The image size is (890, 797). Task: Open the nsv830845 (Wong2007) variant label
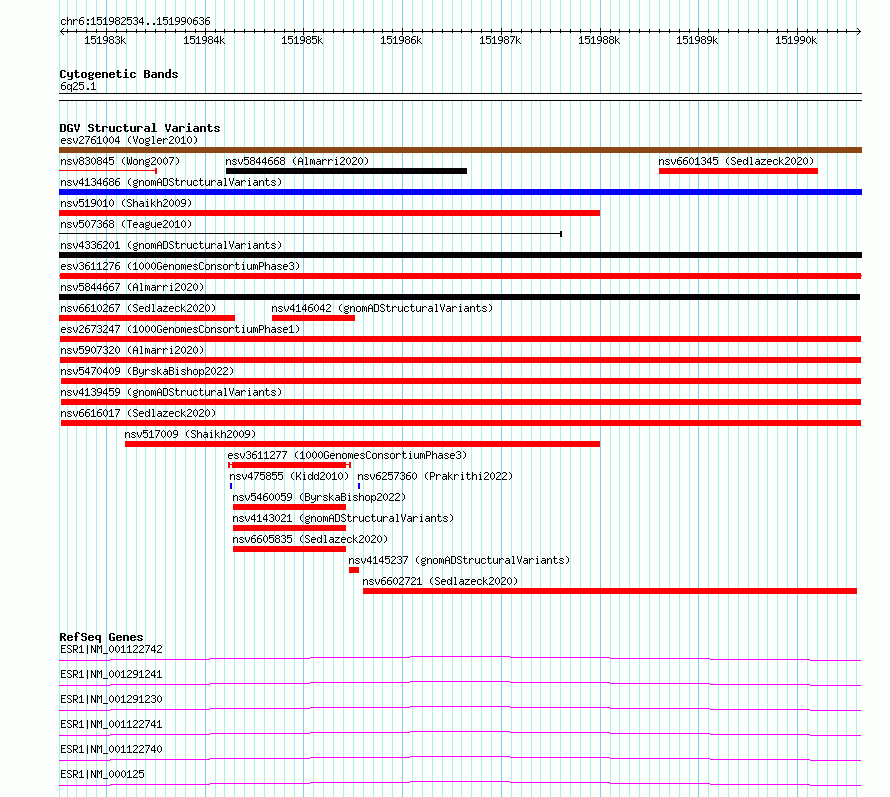click(x=120, y=161)
